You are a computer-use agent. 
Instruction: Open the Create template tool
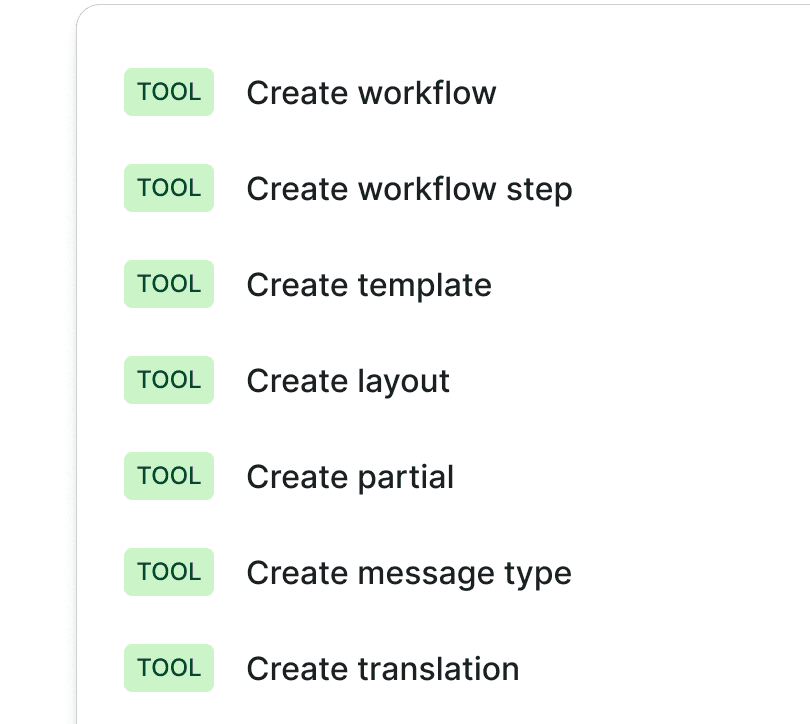[x=368, y=284]
